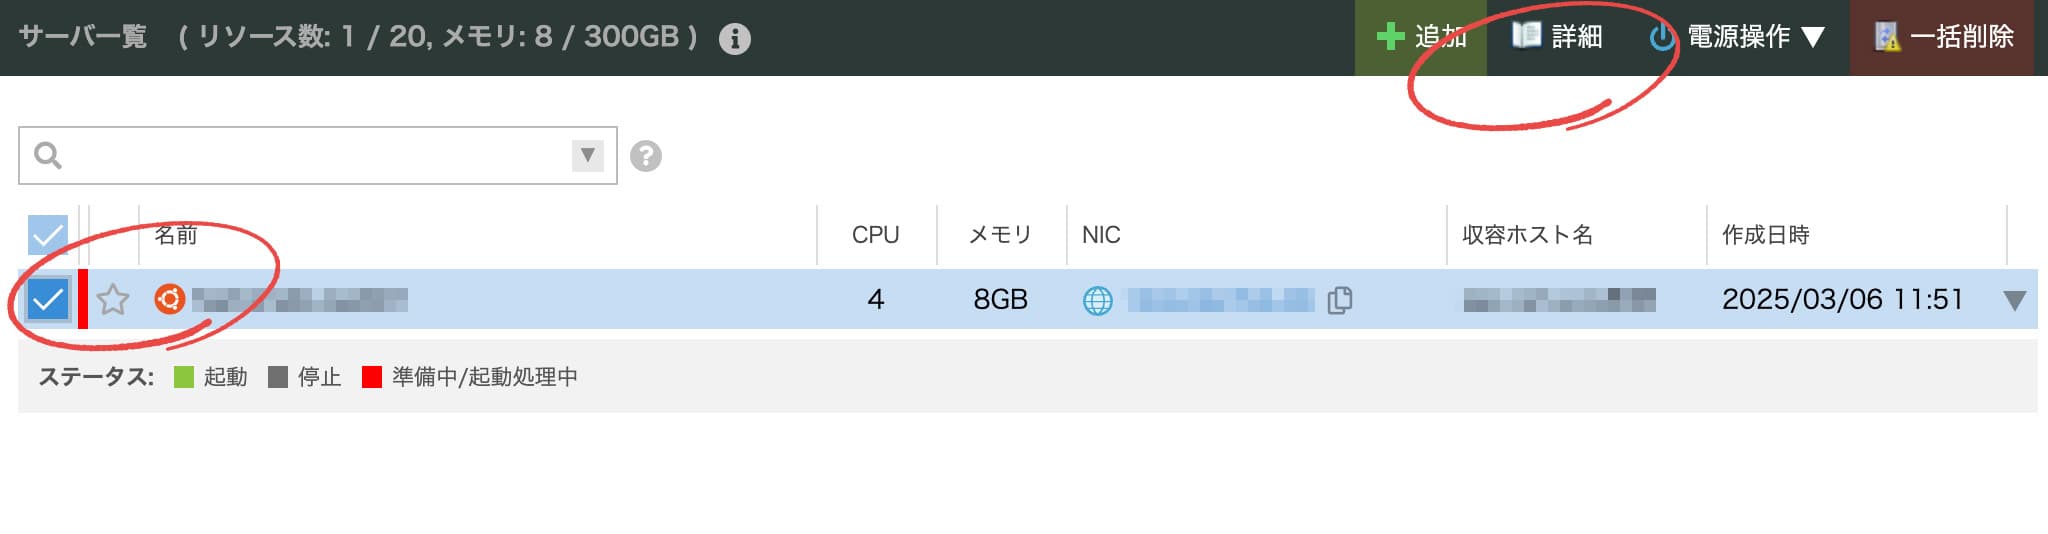Sort by 作成日時 column header
Viewport: 2048px width, 534px height.
coord(1766,235)
